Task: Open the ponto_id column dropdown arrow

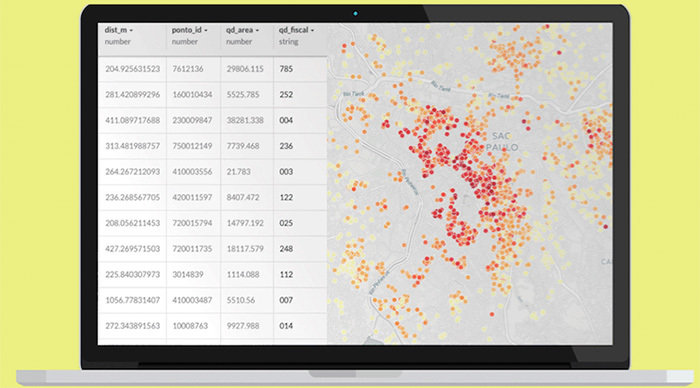Action: point(206,31)
